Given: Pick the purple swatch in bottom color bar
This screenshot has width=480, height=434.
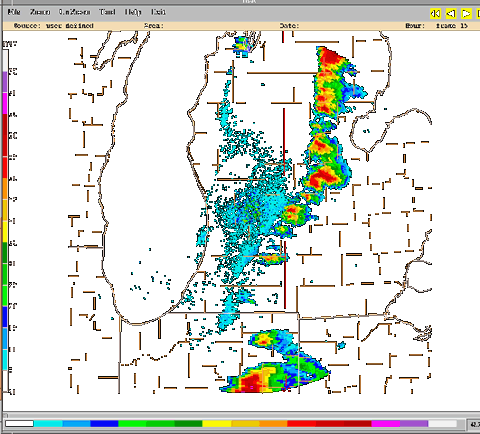Looking at the screenshot, I should 414,424.
